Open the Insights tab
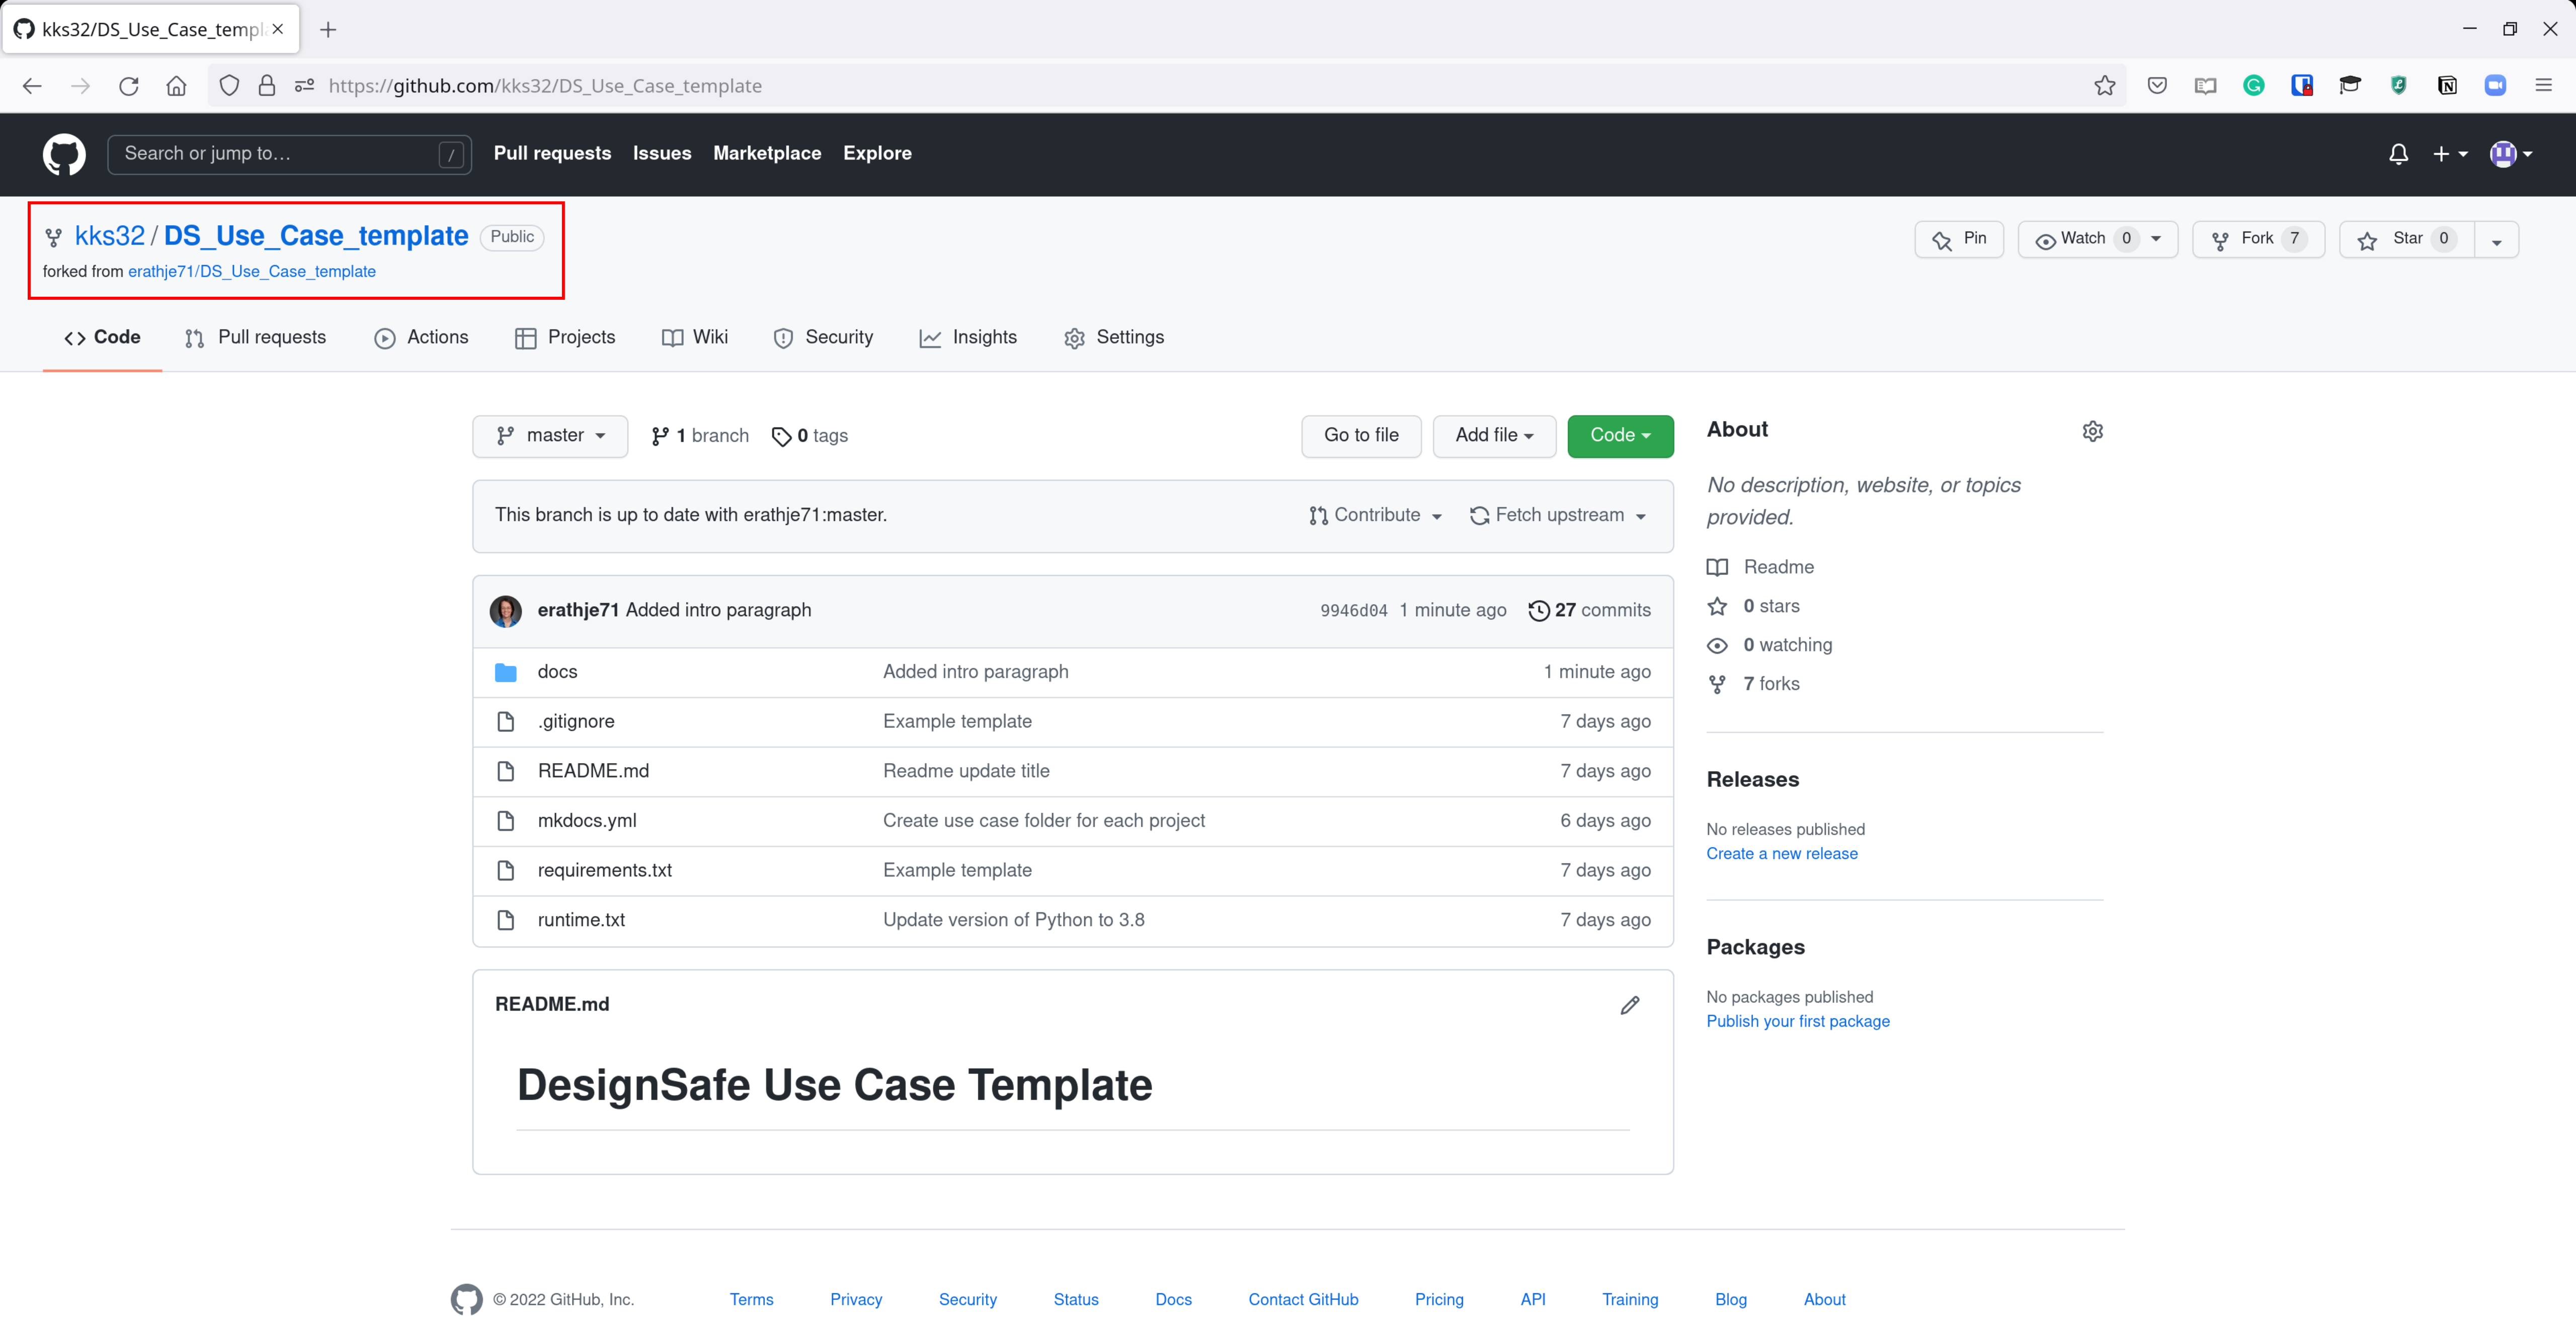 tap(968, 338)
